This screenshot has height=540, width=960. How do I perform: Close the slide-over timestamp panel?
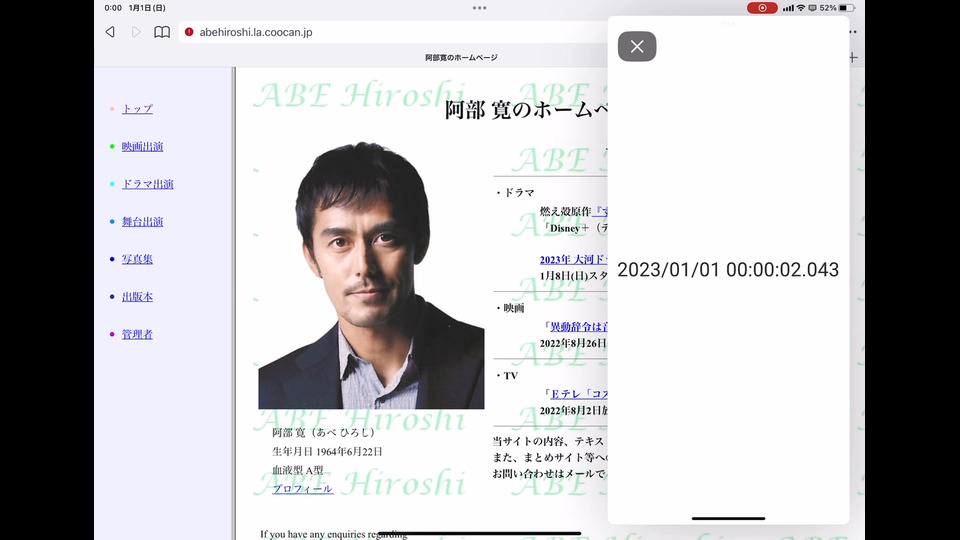pos(637,47)
